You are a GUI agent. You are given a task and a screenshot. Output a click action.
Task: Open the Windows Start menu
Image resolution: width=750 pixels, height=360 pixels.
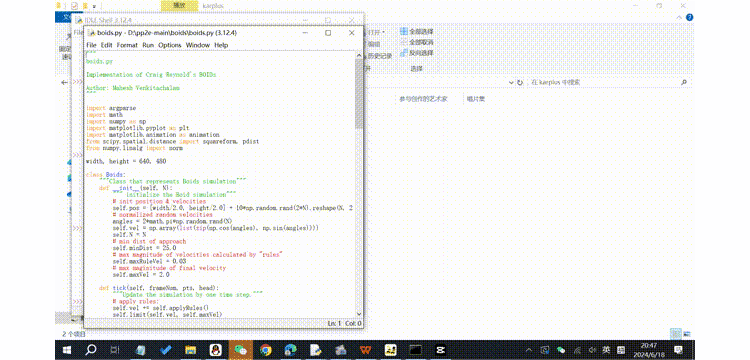pos(67,350)
